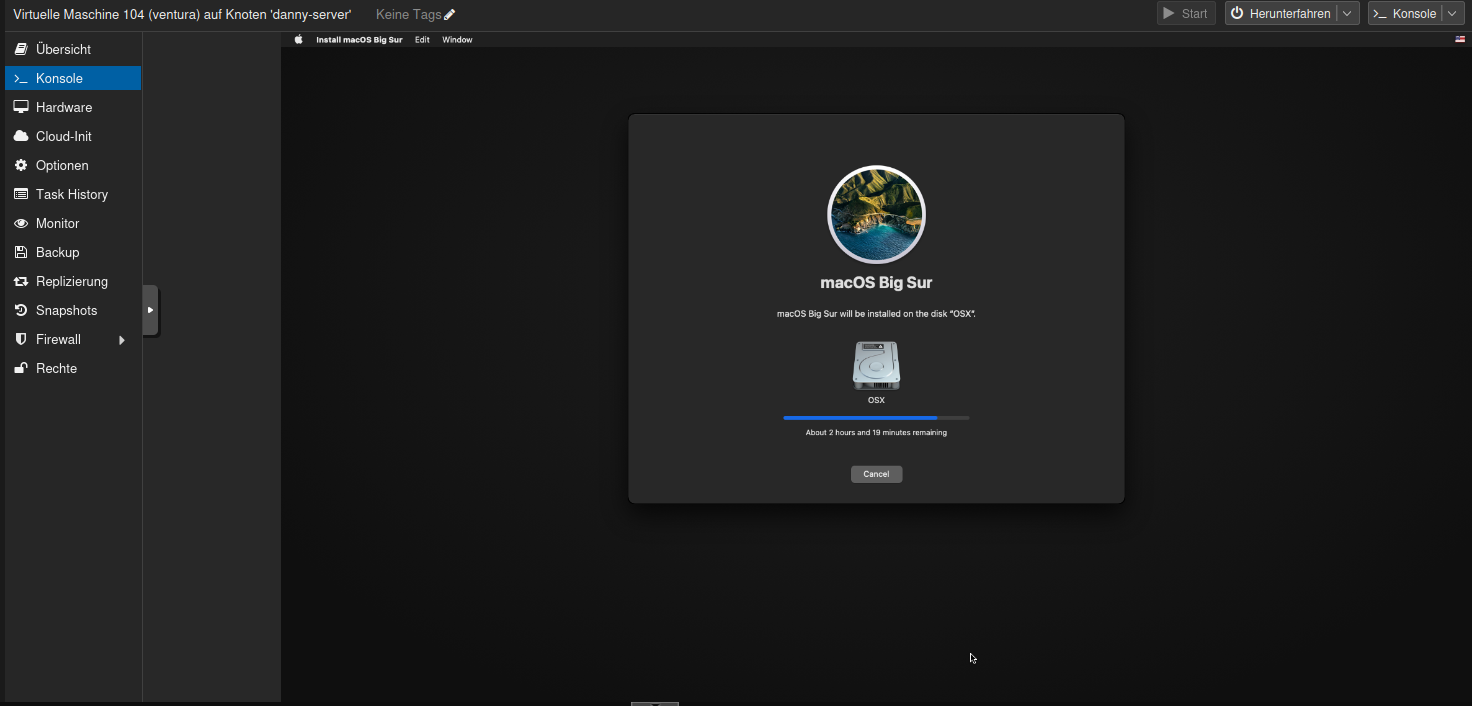Select the OSX disk drive icon
Screen dimensions: 1472x706
(x=876, y=365)
